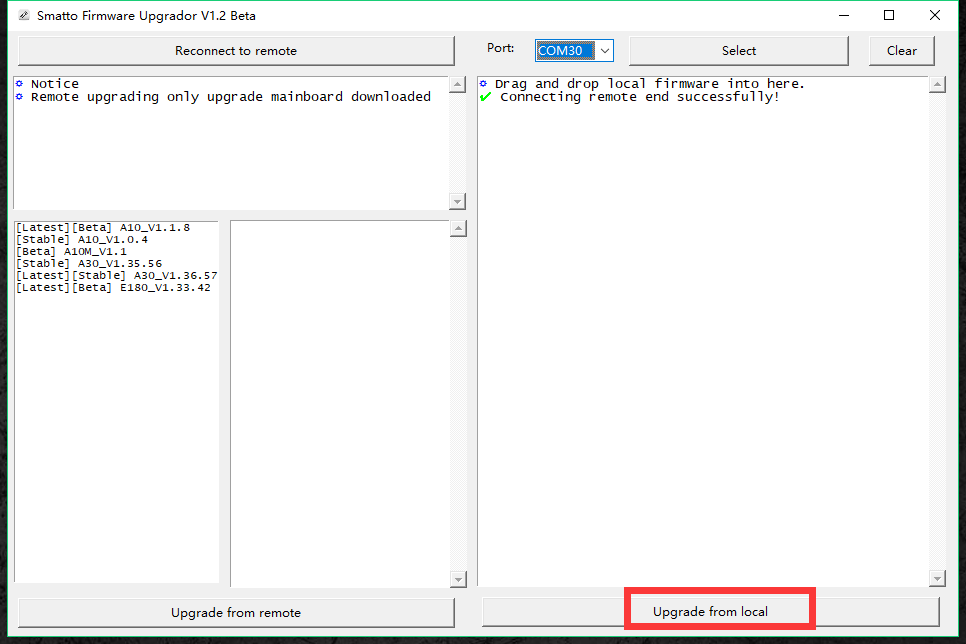Click scroll up arrow in notice panel

point(457,85)
